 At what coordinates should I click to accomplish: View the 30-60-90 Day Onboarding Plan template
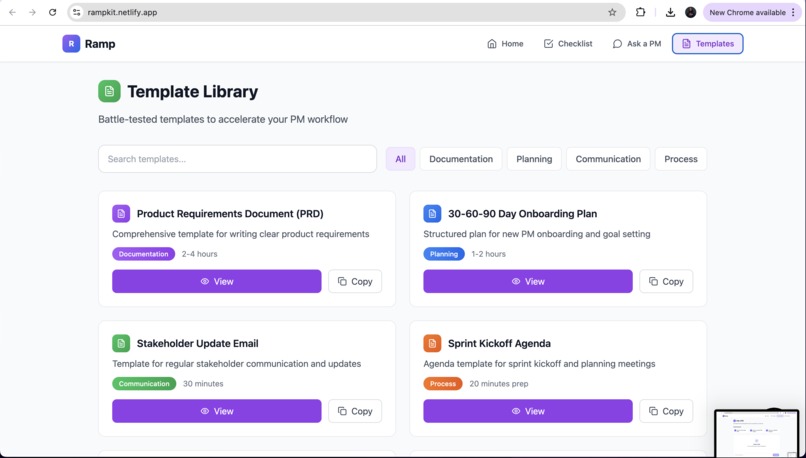[527, 281]
